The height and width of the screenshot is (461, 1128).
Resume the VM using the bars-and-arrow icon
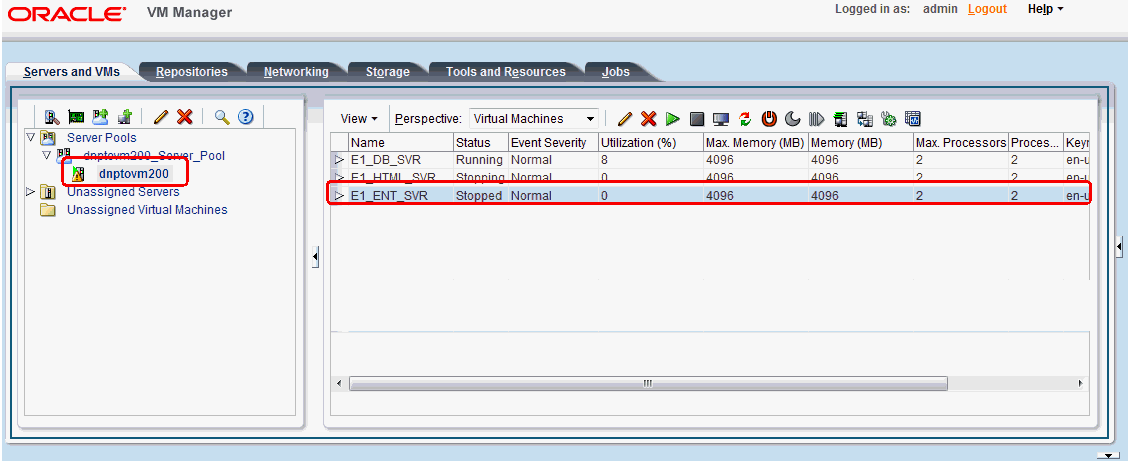pos(817,119)
